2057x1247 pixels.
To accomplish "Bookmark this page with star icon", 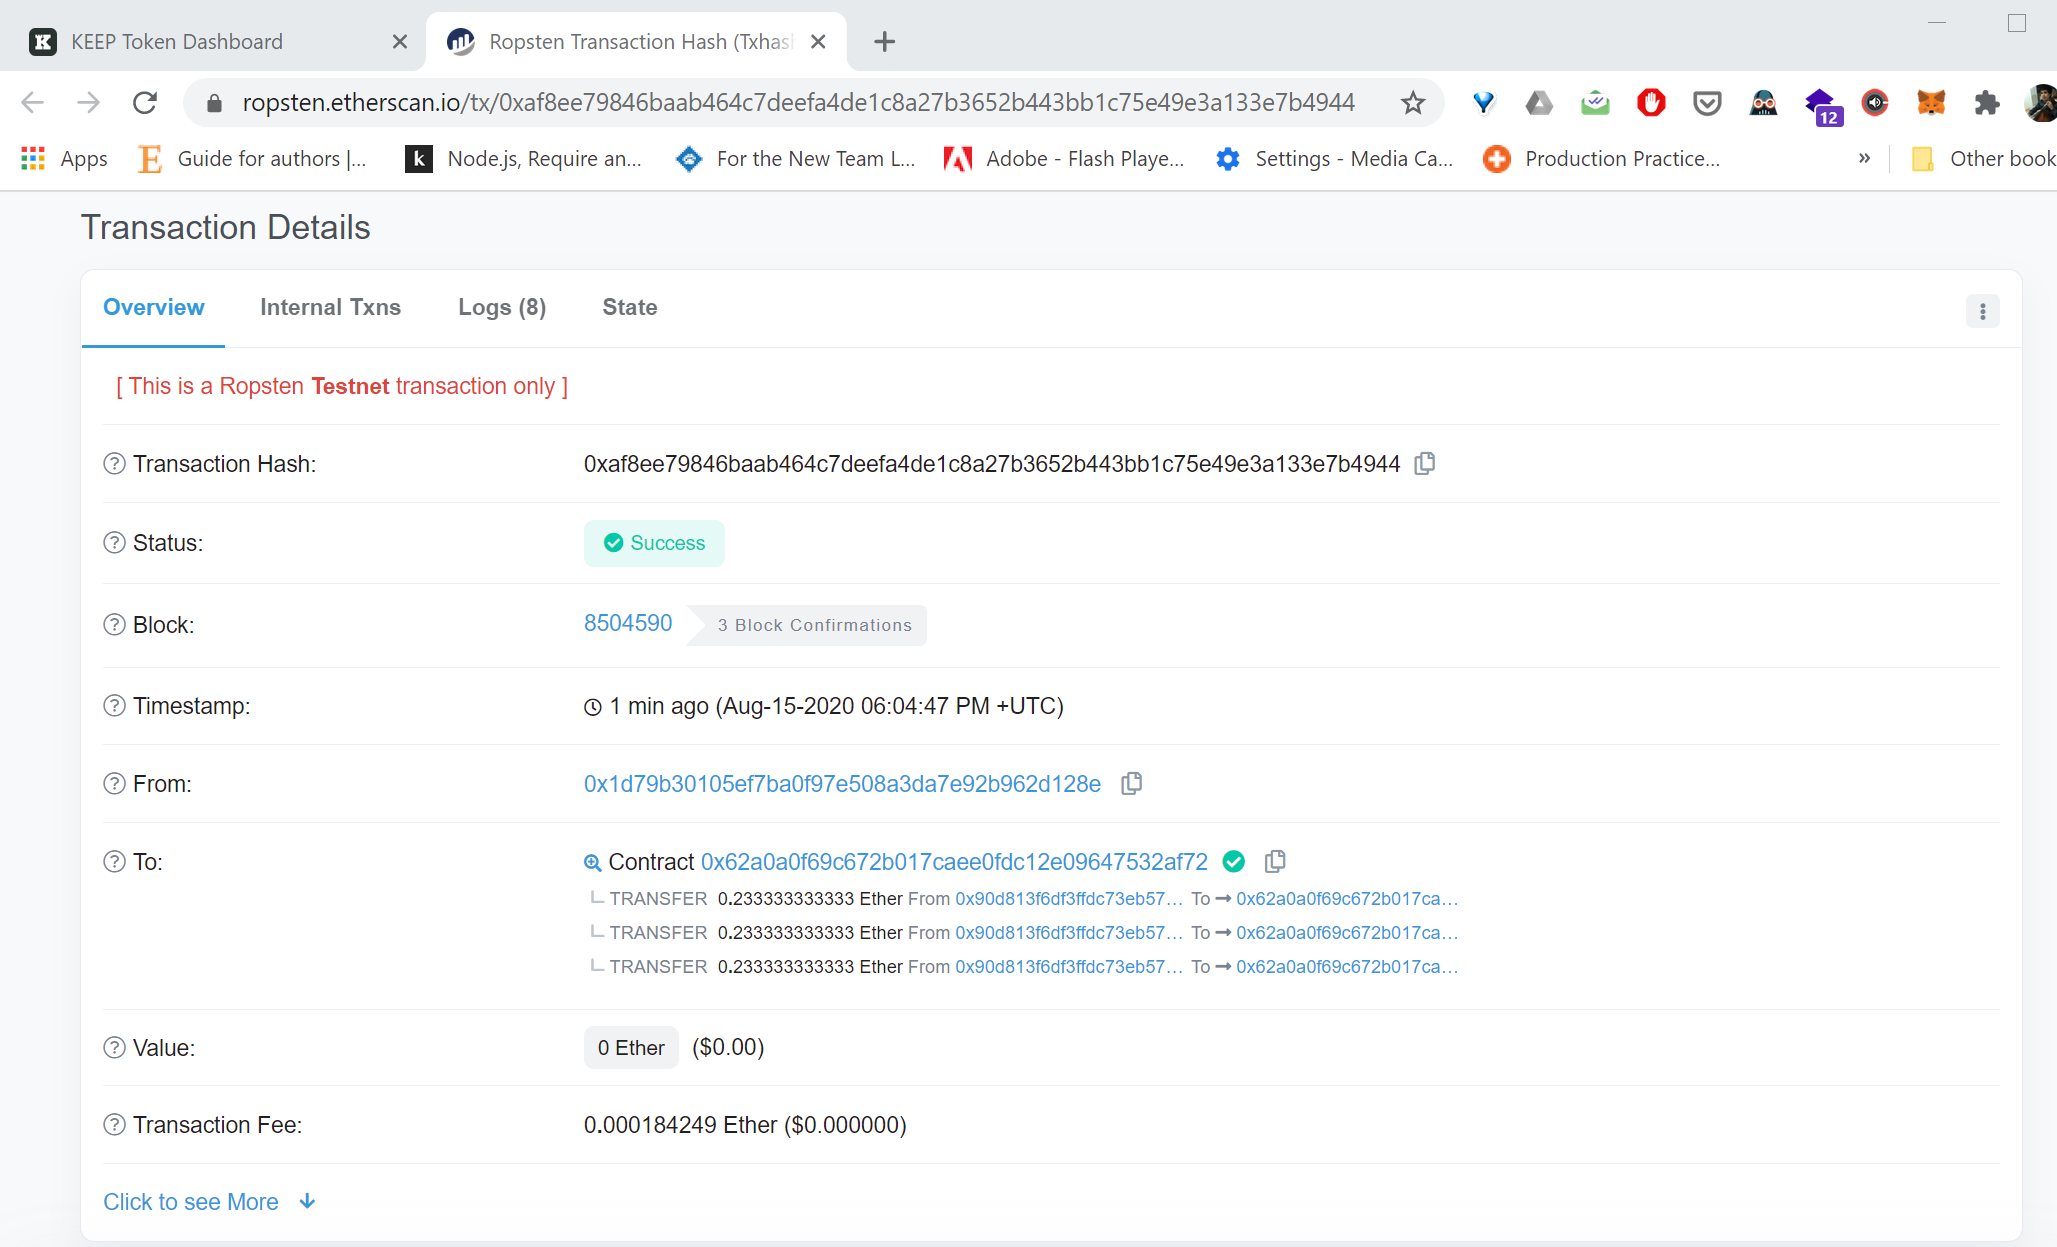I will point(1412,102).
